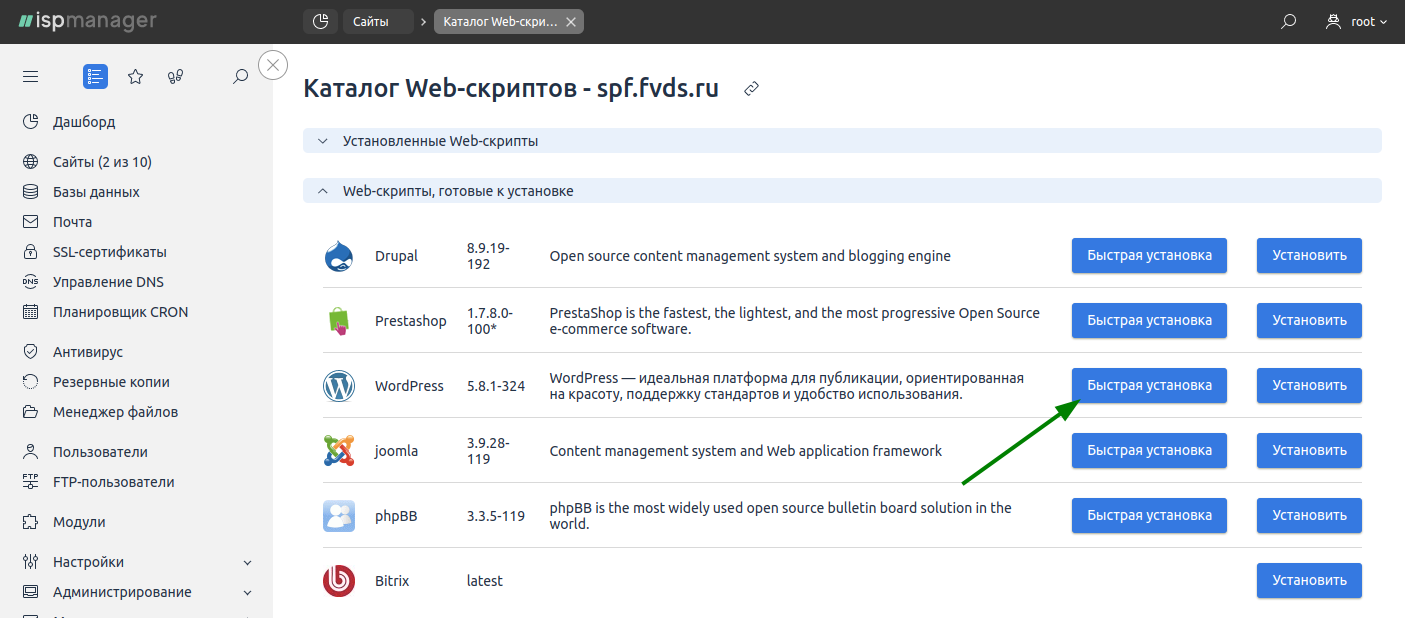Screen dimensions: 1405x618
Task: Click Быстрая установка for WordPress
Action: [1149, 385]
